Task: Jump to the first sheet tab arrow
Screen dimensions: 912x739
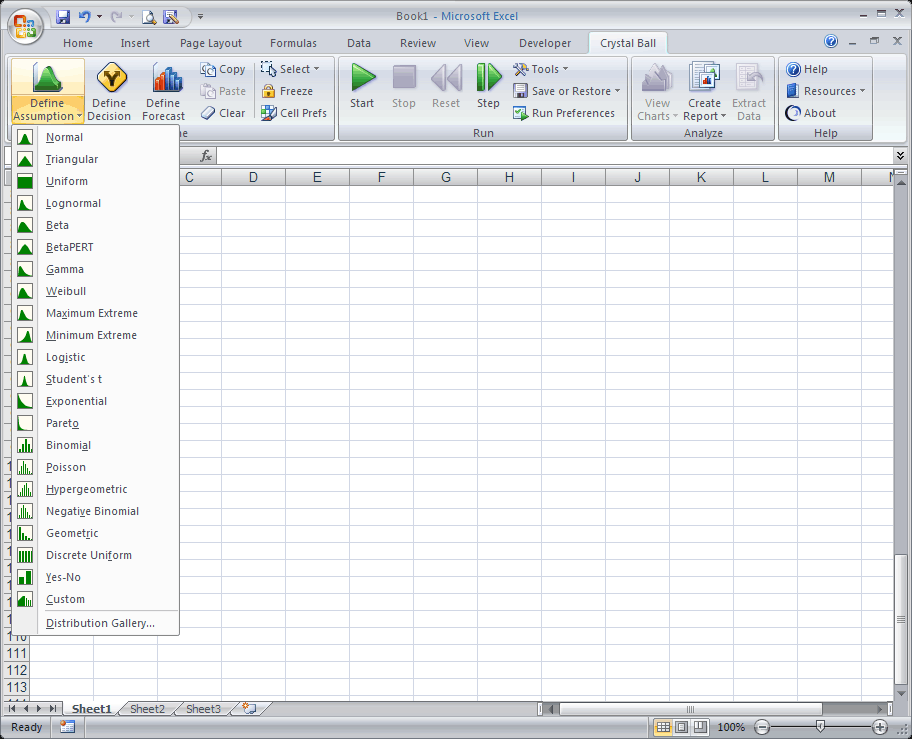Action: pos(12,709)
